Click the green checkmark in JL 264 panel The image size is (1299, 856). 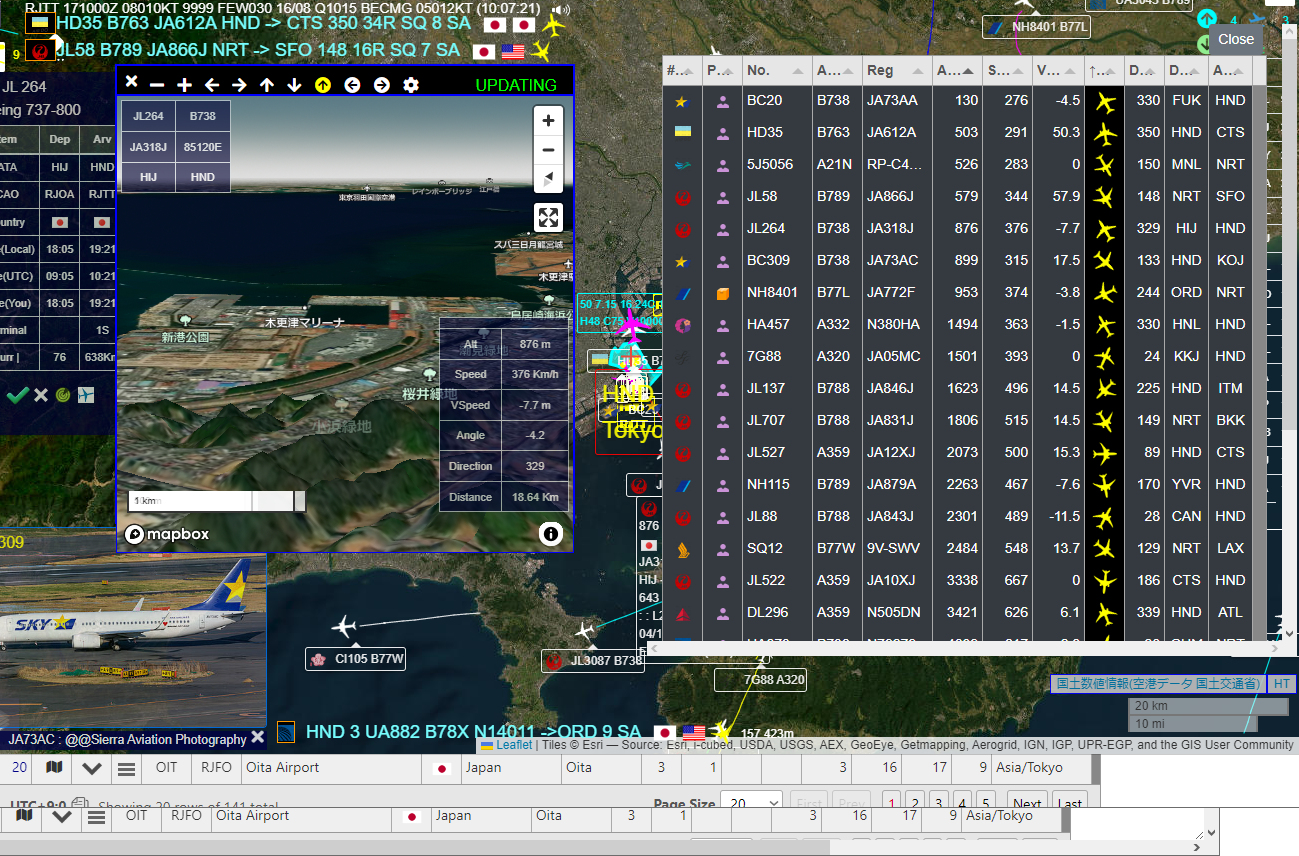pos(17,395)
